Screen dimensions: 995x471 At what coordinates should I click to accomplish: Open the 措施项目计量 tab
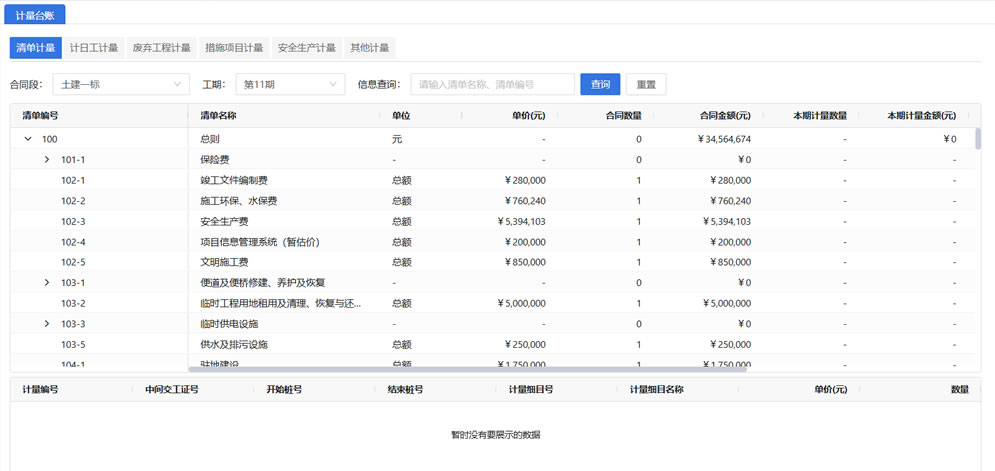234,48
